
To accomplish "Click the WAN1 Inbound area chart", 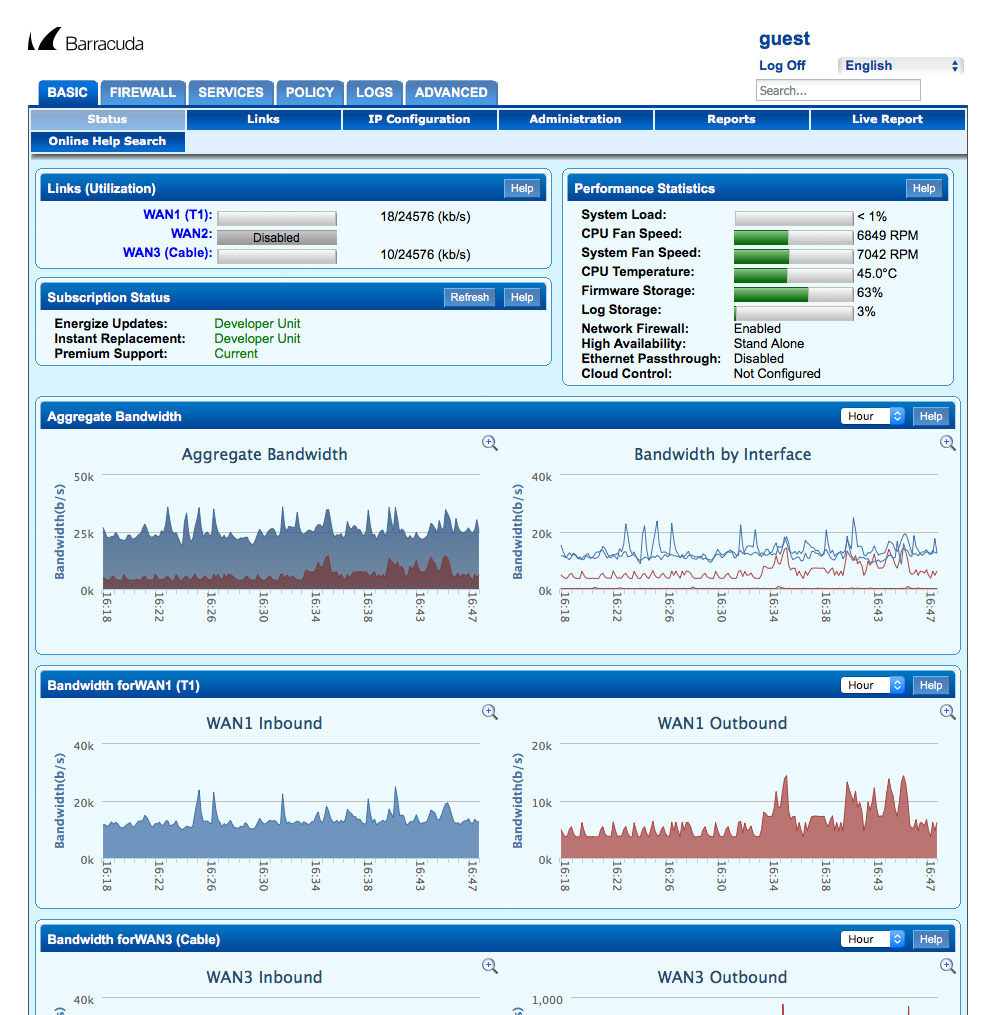I will pos(291,801).
